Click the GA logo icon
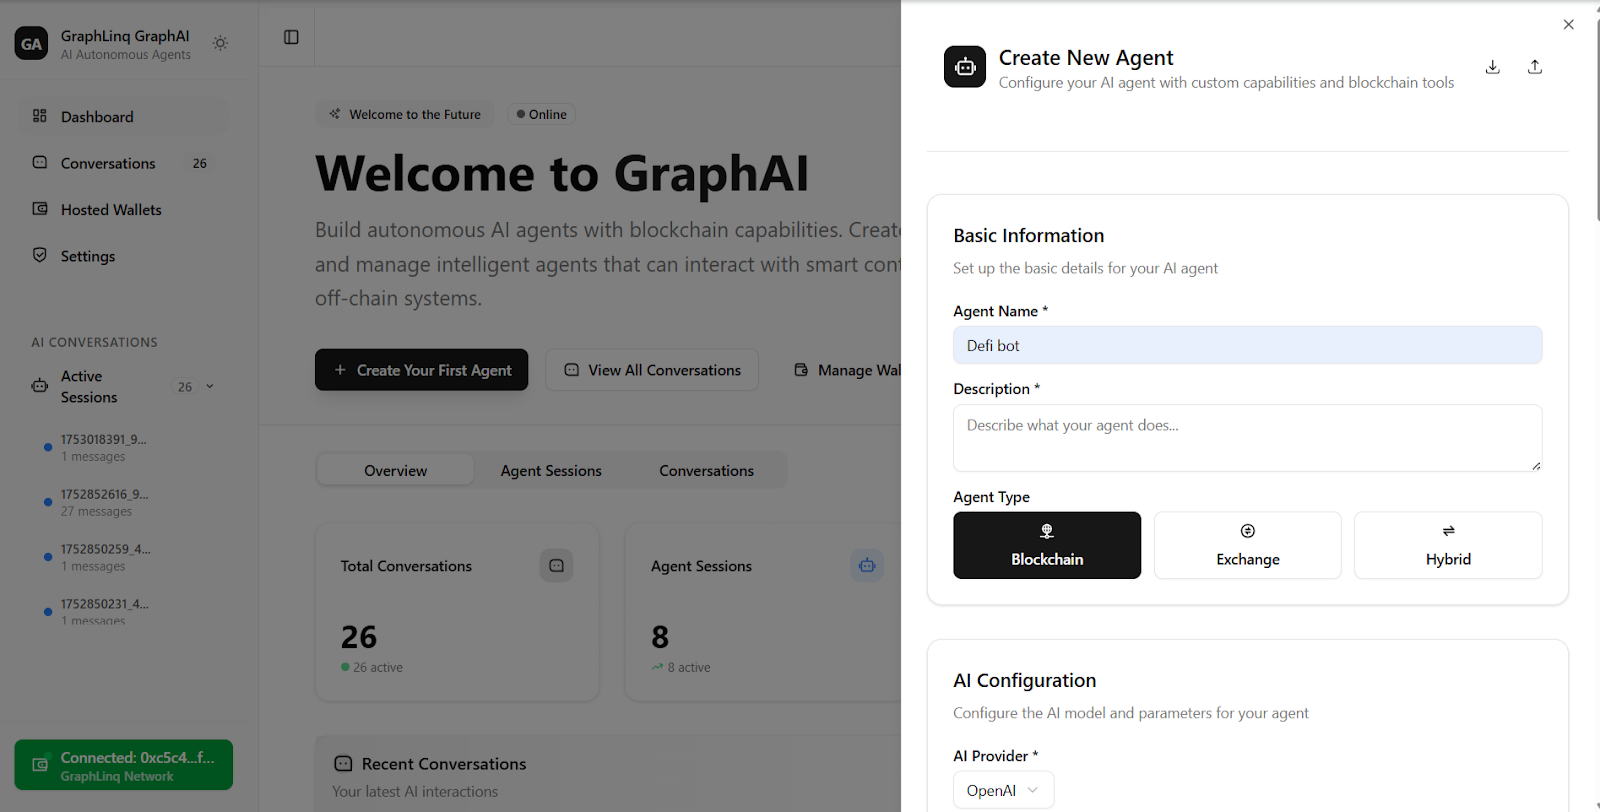 pyautogui.click(x=31, y=43)
